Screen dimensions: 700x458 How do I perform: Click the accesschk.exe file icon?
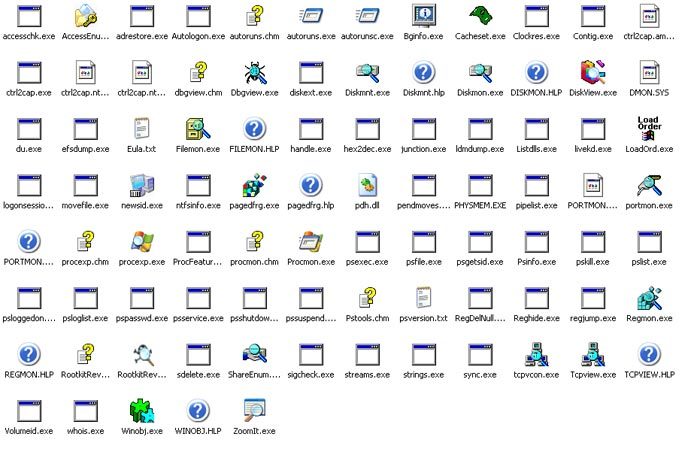[29, 17]
